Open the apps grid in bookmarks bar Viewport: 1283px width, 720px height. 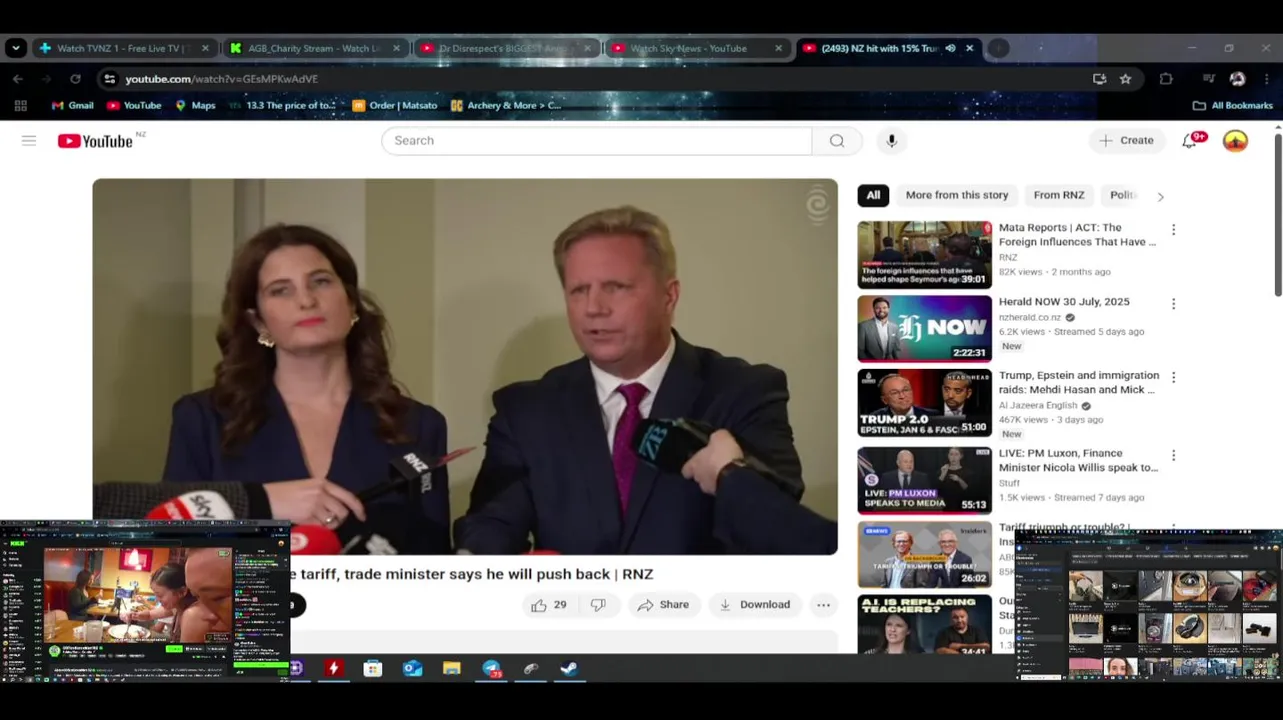[20, 105]
